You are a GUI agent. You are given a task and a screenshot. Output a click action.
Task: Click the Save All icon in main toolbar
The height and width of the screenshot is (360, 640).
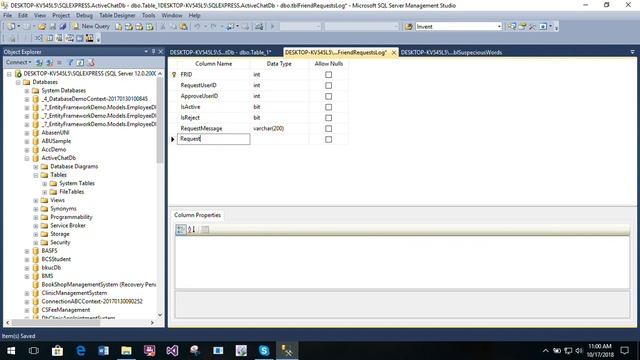(x=62, y=27)
